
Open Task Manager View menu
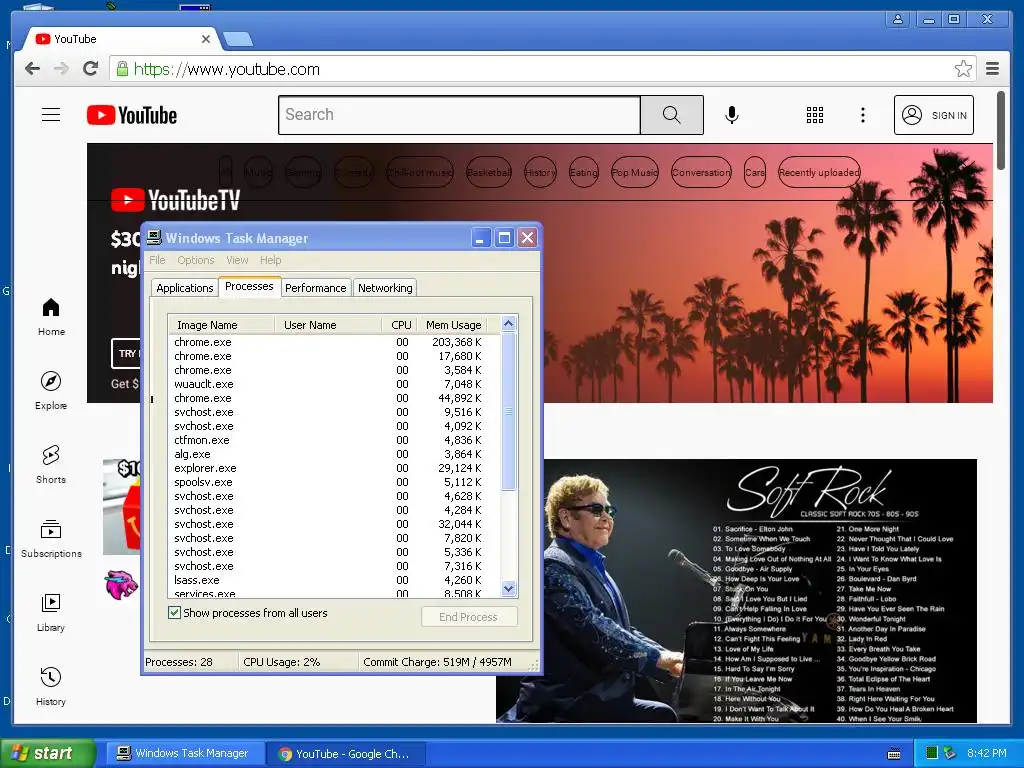tap(237, 260)
